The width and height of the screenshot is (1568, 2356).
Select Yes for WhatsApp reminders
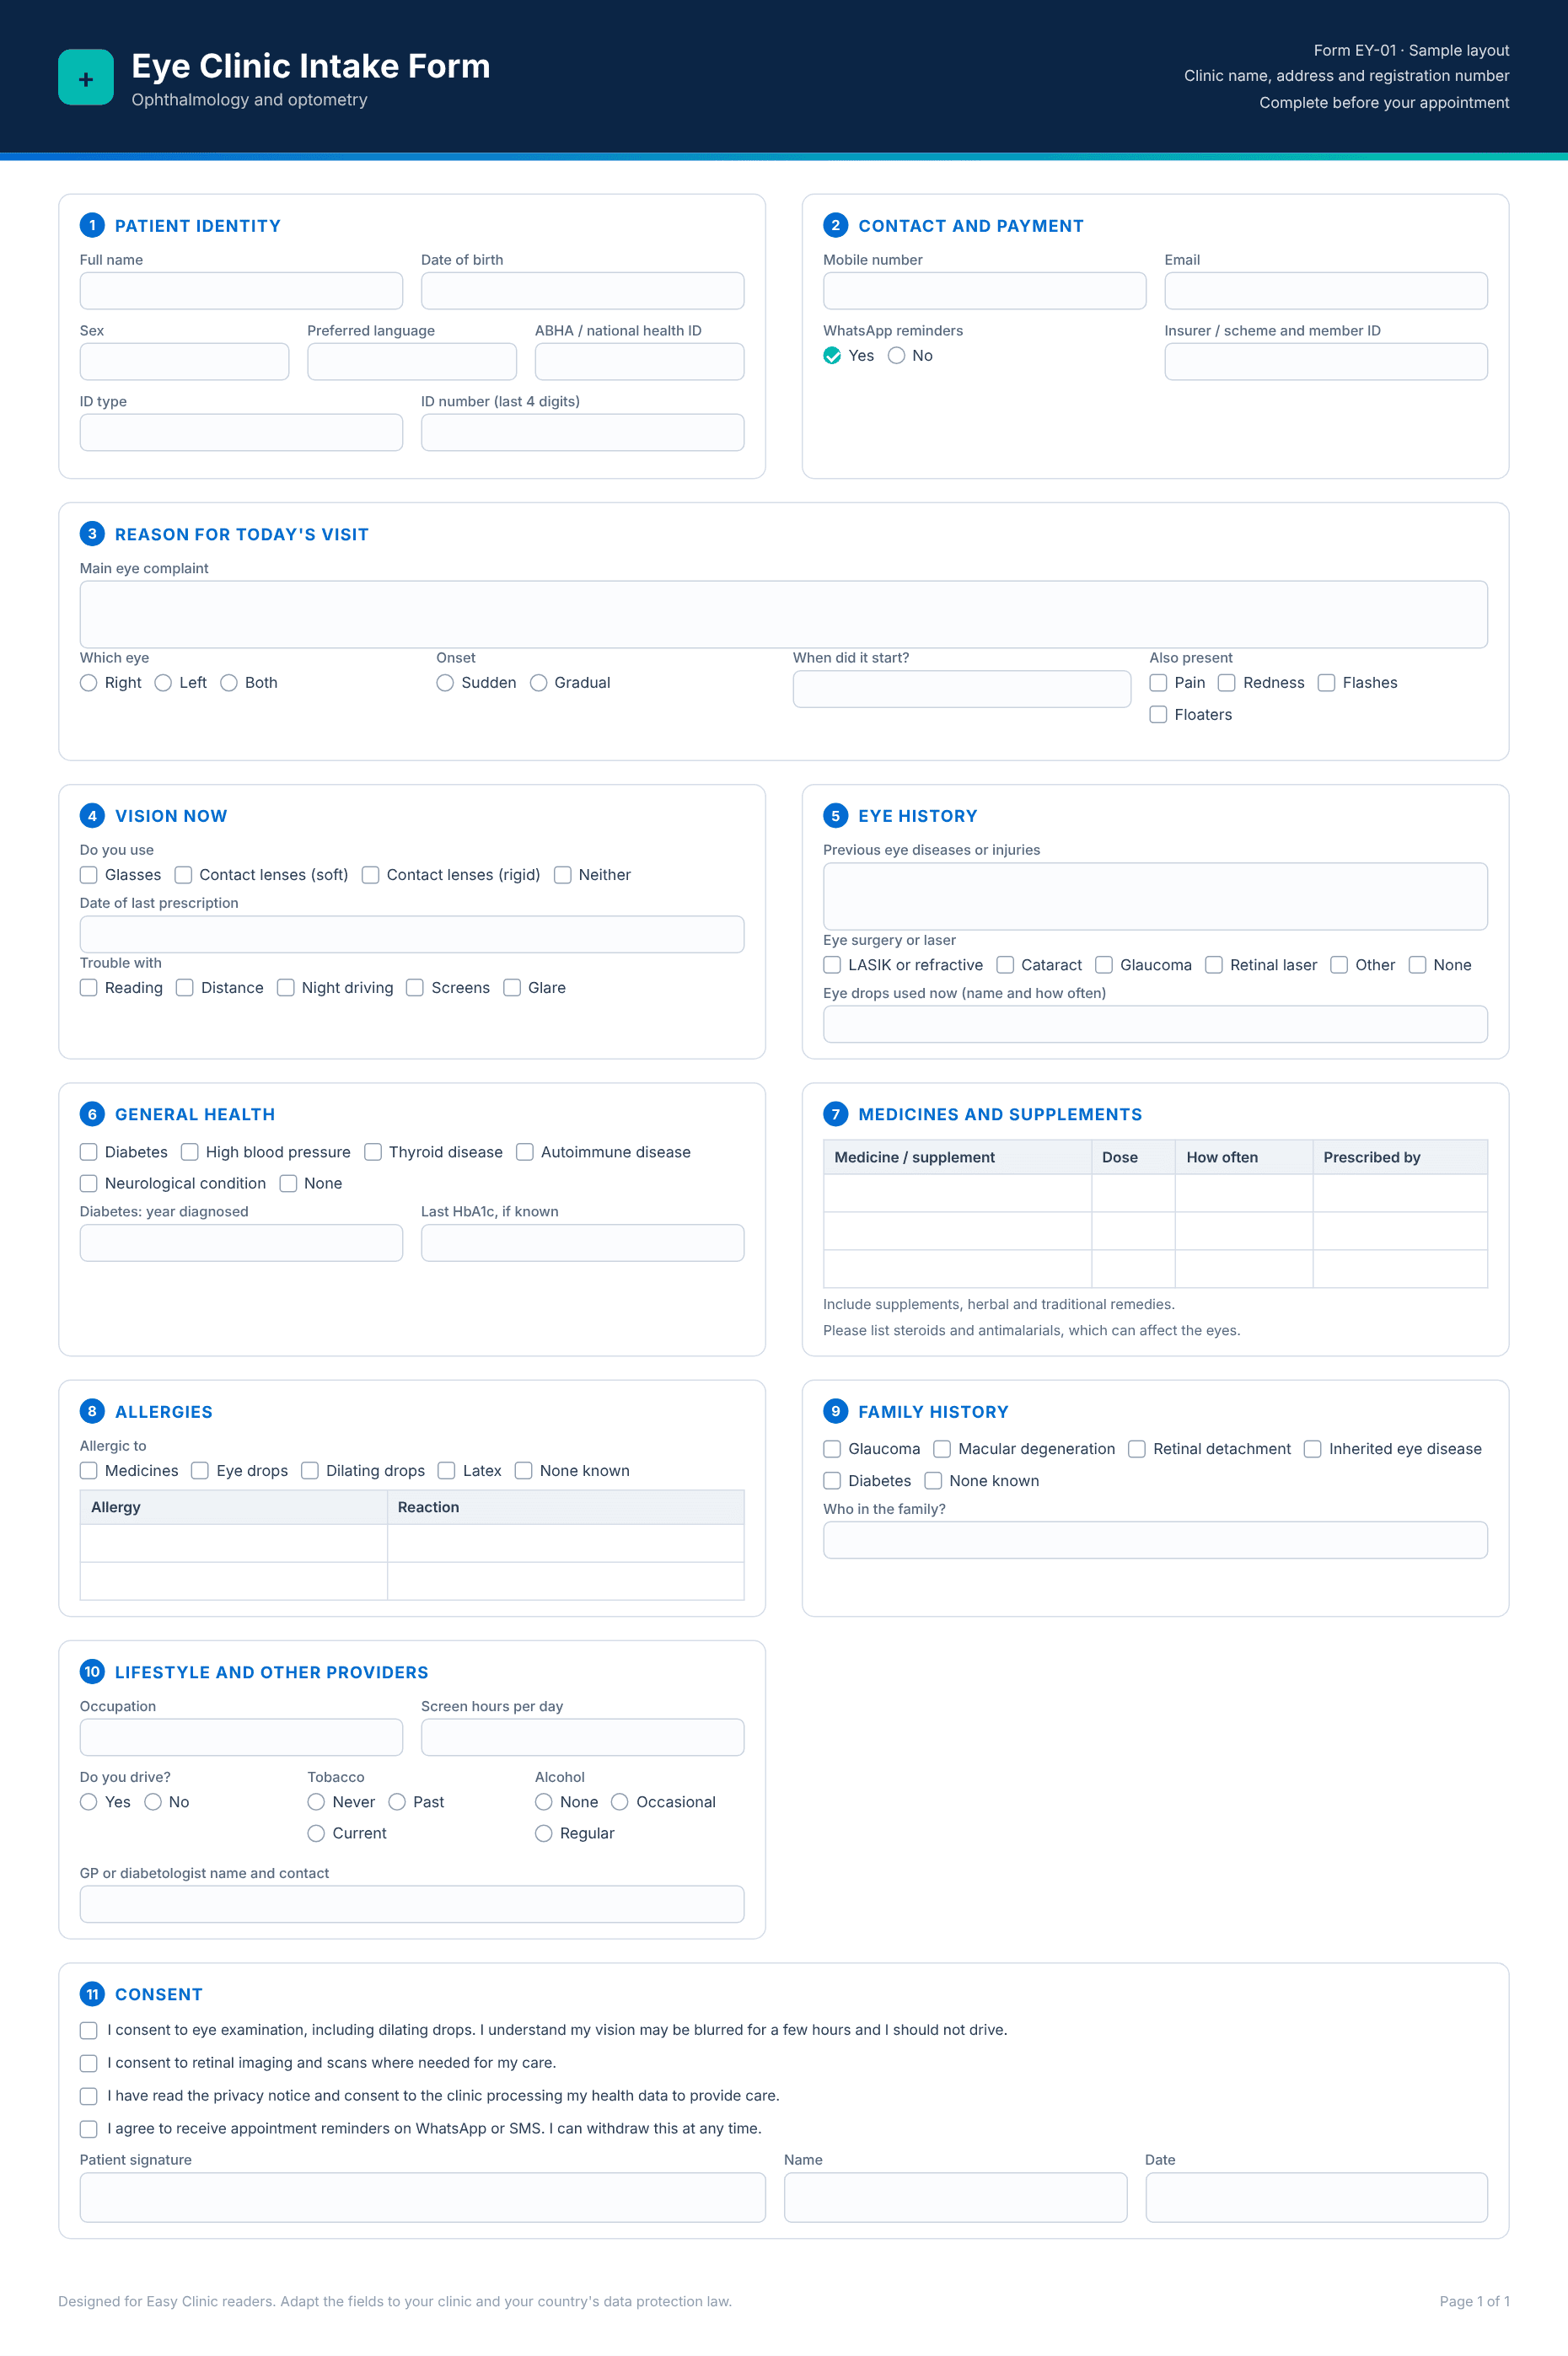(x=832, y=356)
